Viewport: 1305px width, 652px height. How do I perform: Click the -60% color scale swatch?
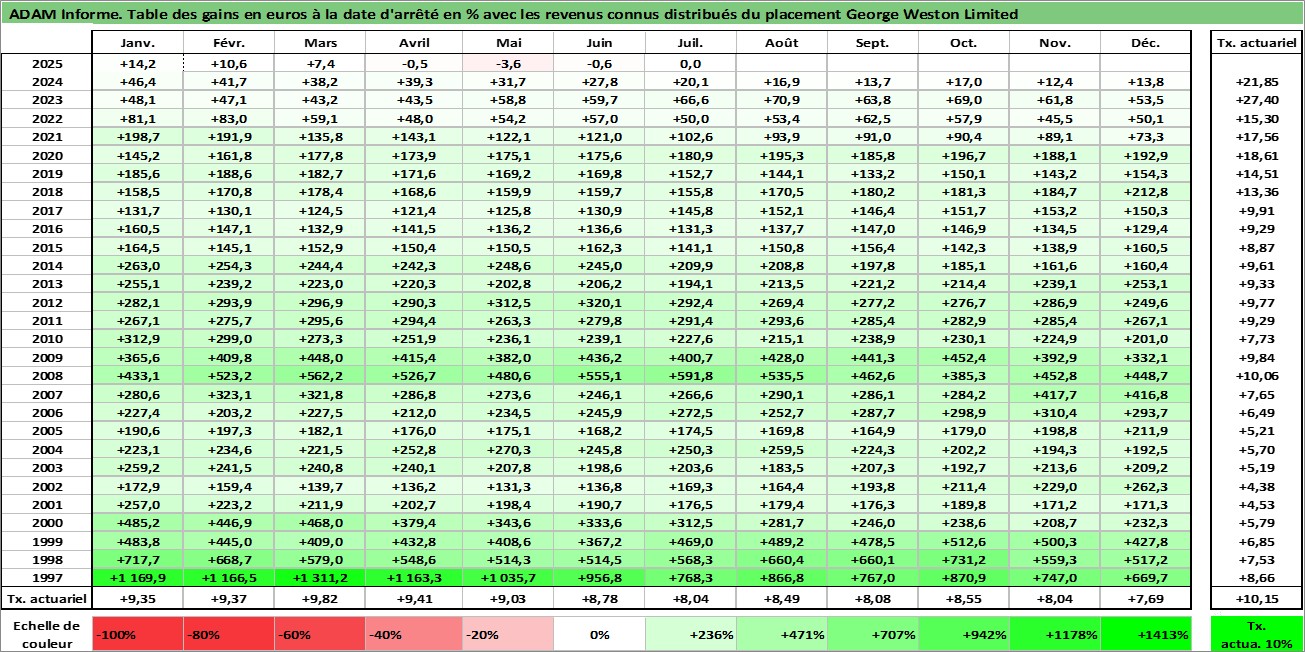tap(320, 634)
